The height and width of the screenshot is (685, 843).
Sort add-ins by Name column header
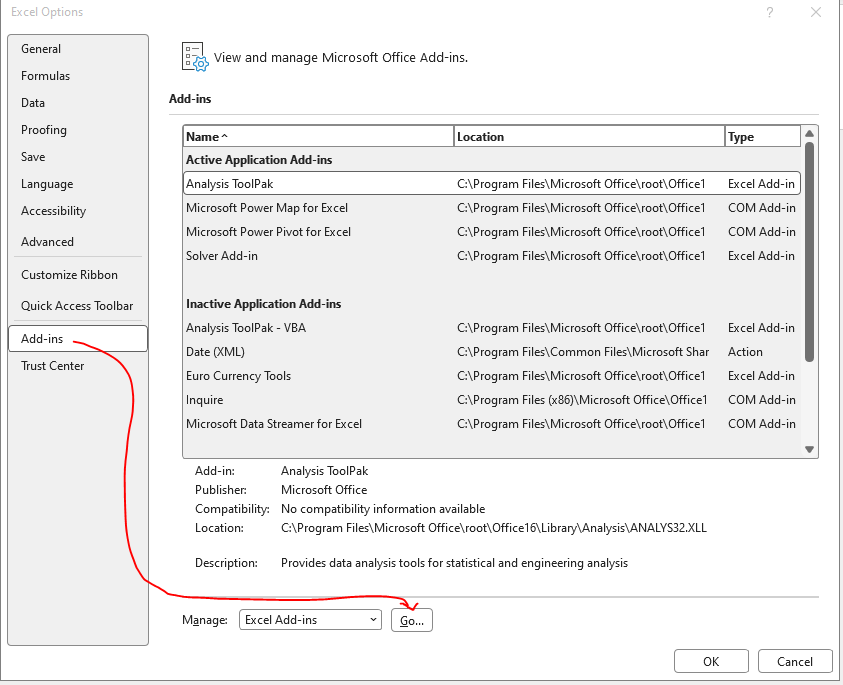point(318,137)
